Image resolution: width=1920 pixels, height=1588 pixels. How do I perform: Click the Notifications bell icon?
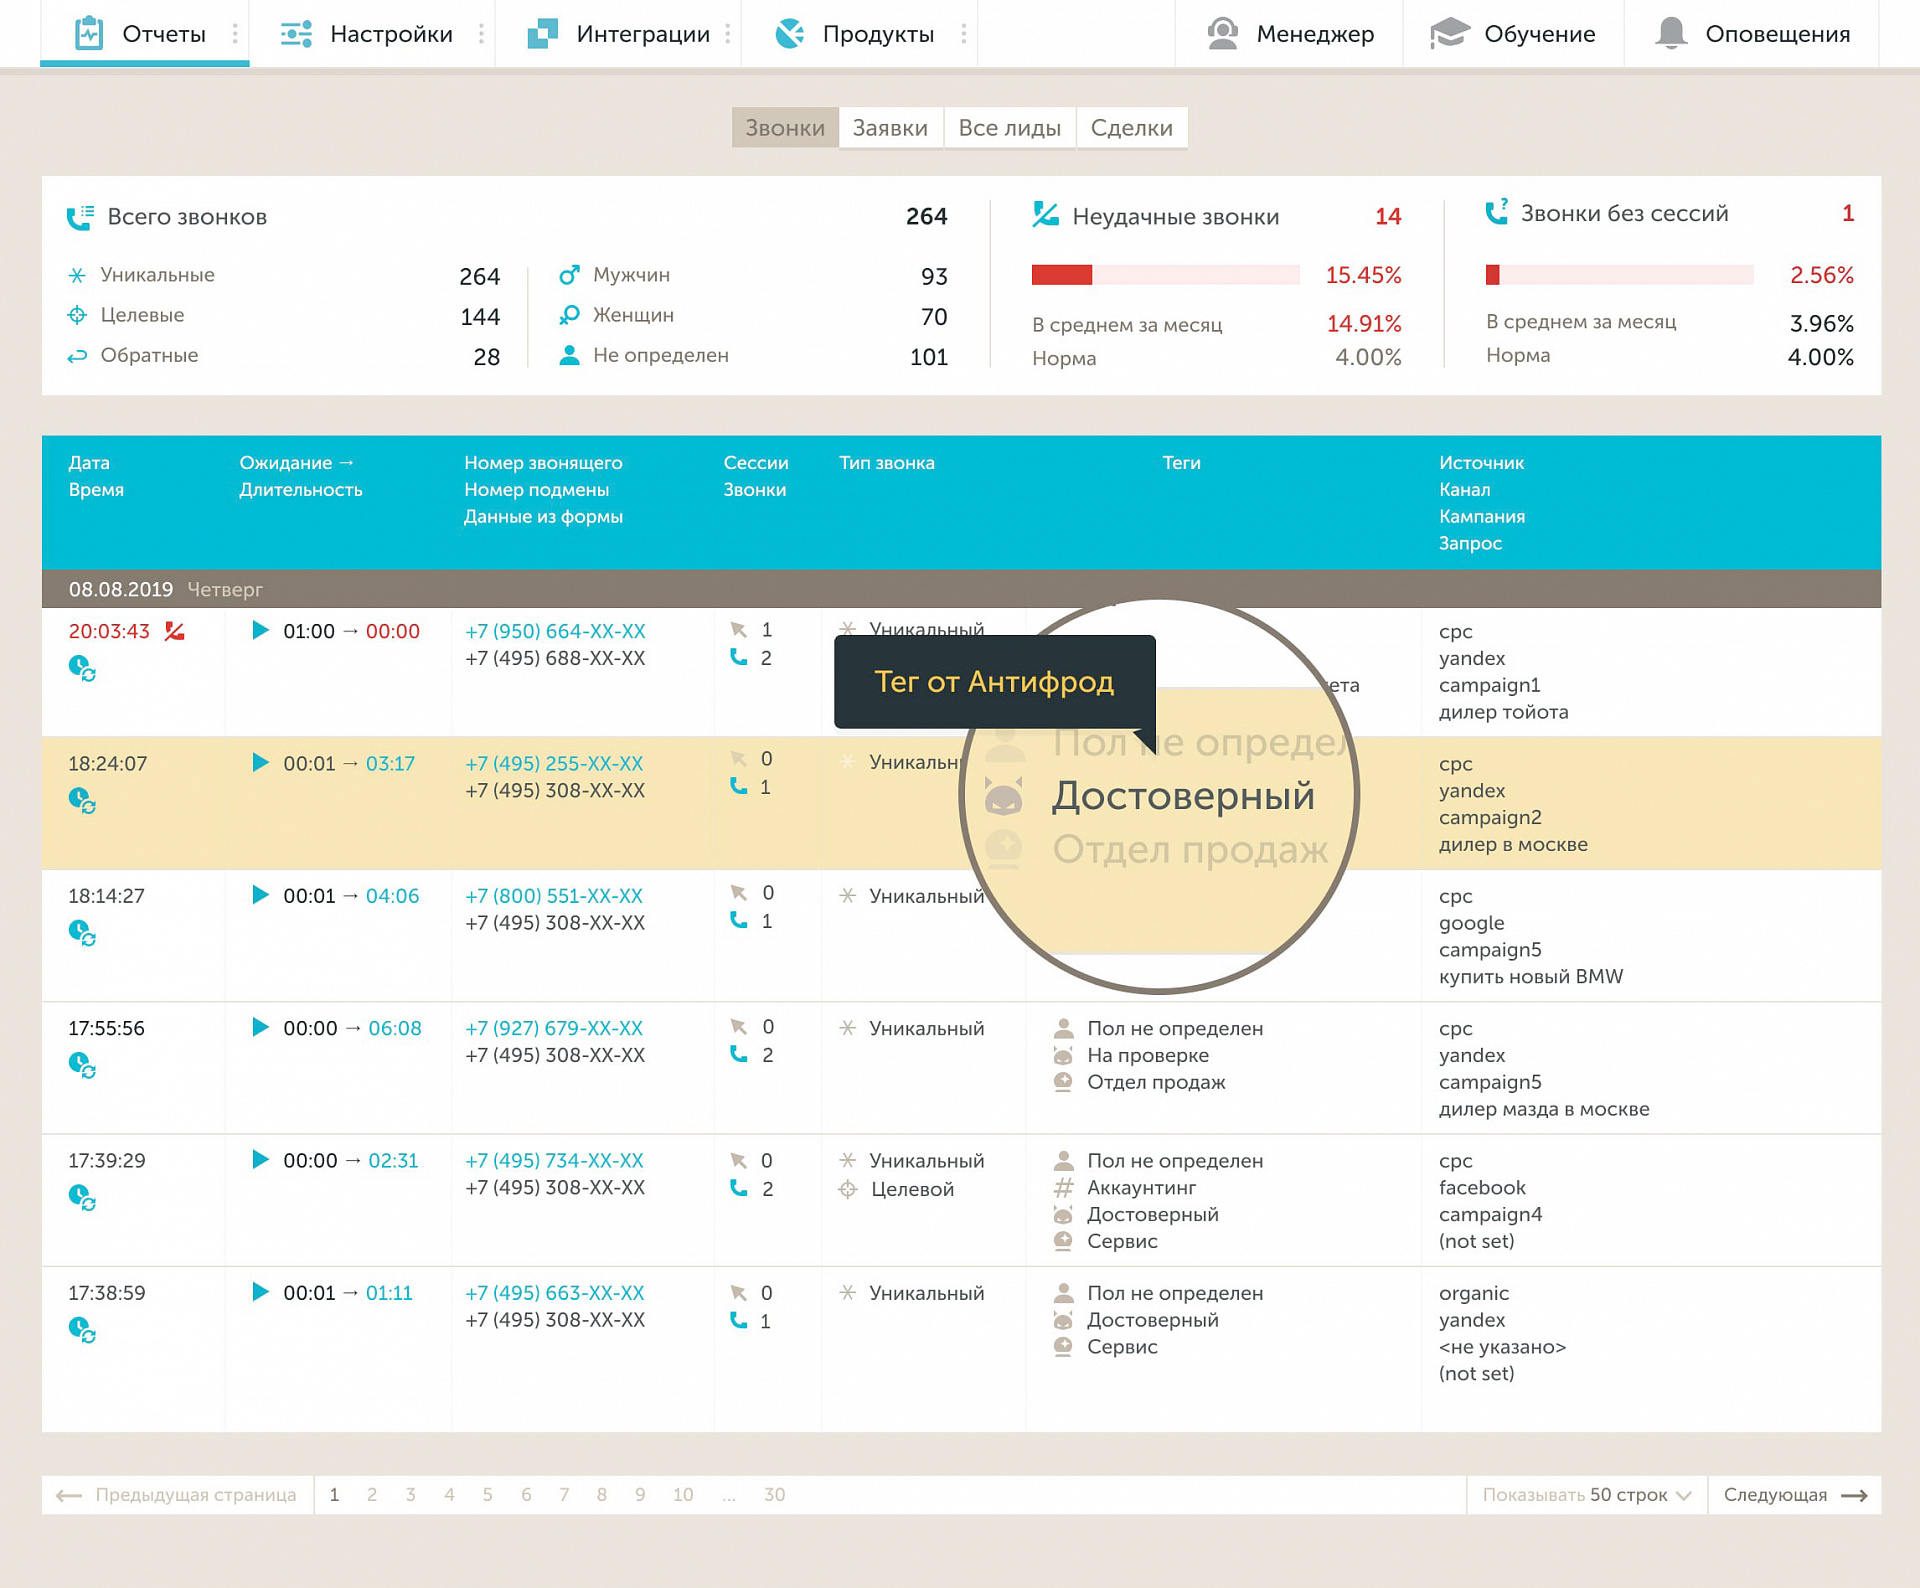1671,33
